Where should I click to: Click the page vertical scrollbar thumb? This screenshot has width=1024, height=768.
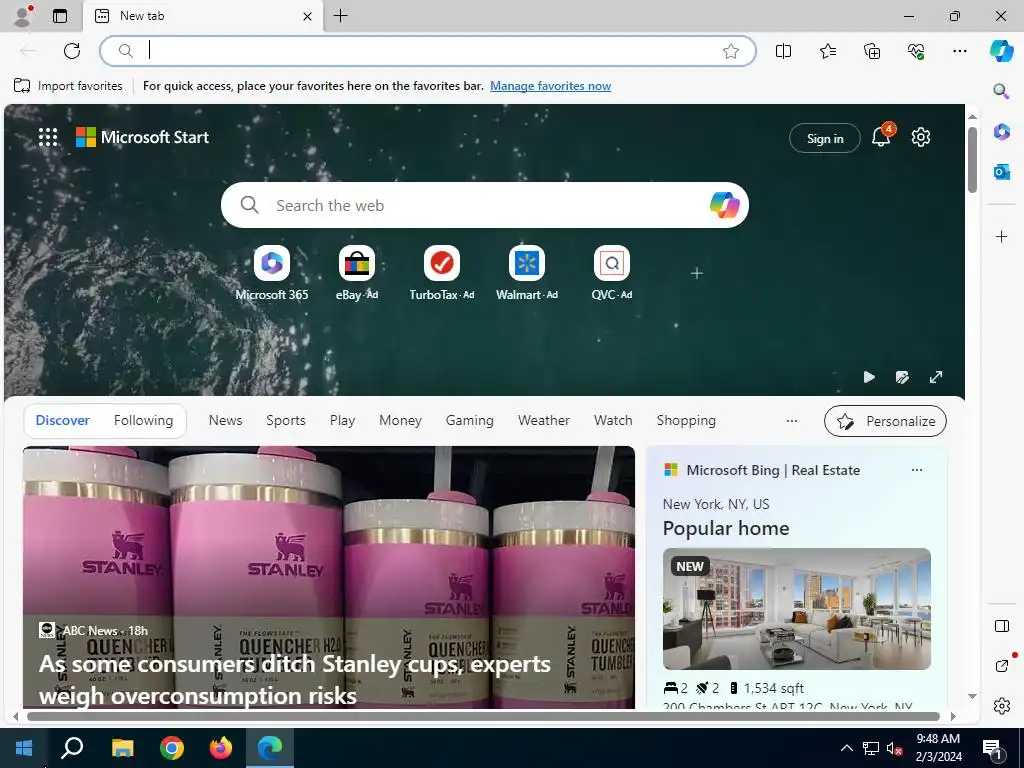(x=972, y=159)
